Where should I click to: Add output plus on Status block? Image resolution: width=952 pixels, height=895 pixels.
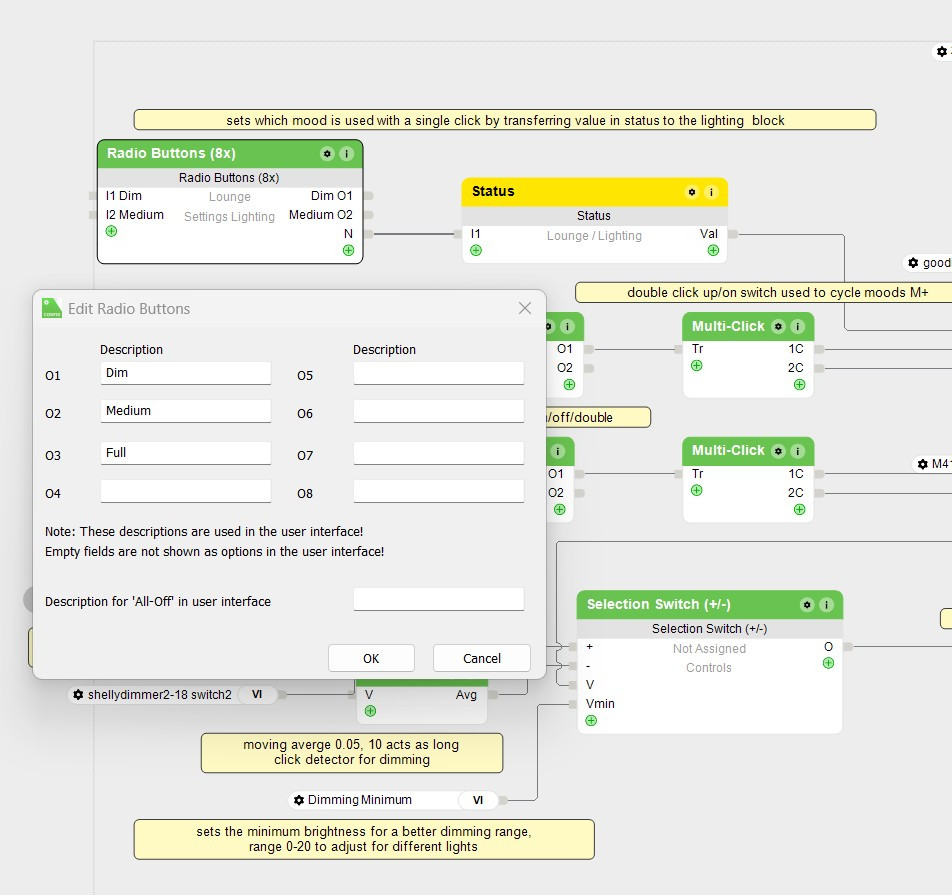coord(713,250)
